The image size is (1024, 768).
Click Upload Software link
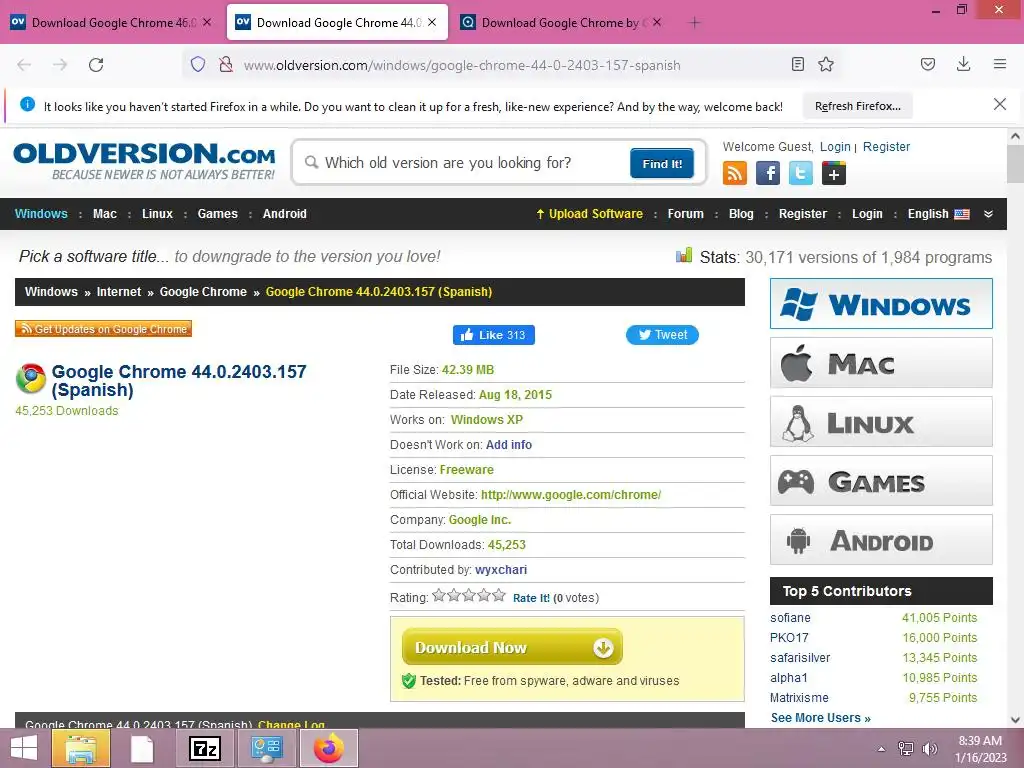point(590,214)
